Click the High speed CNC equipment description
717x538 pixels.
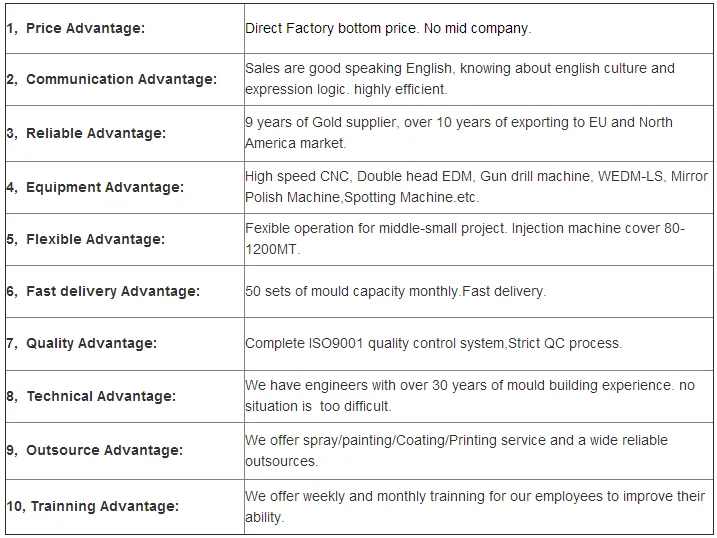(476, 186)
